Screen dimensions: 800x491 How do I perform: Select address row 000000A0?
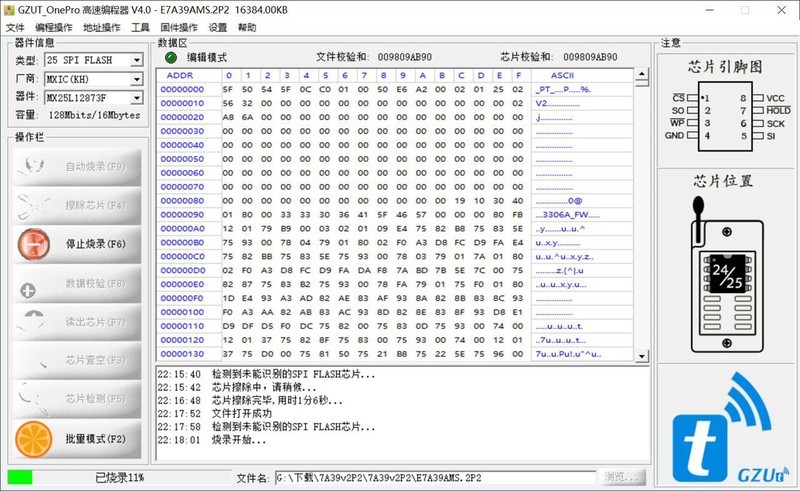click(x=182, y=229)
